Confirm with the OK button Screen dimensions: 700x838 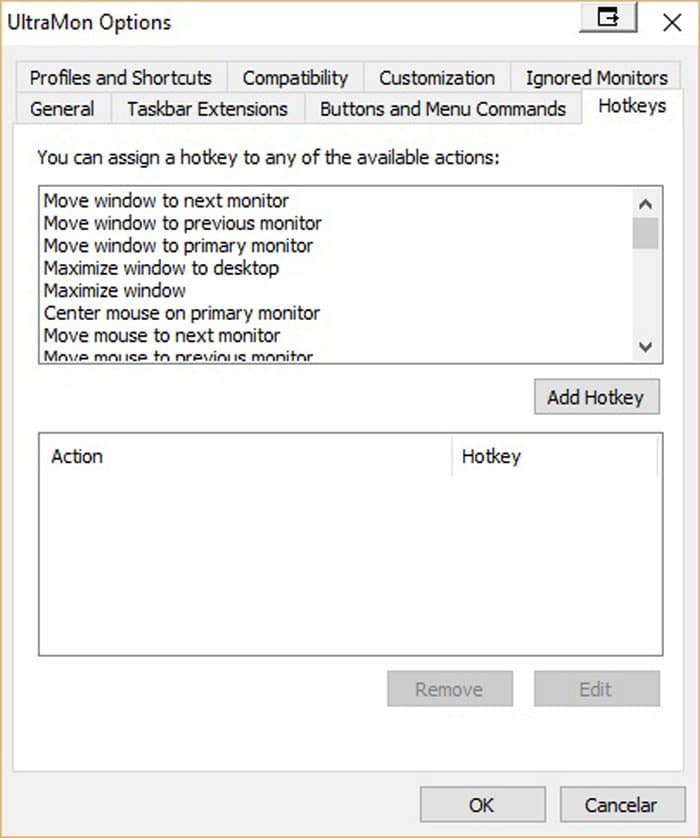[483, 804]
